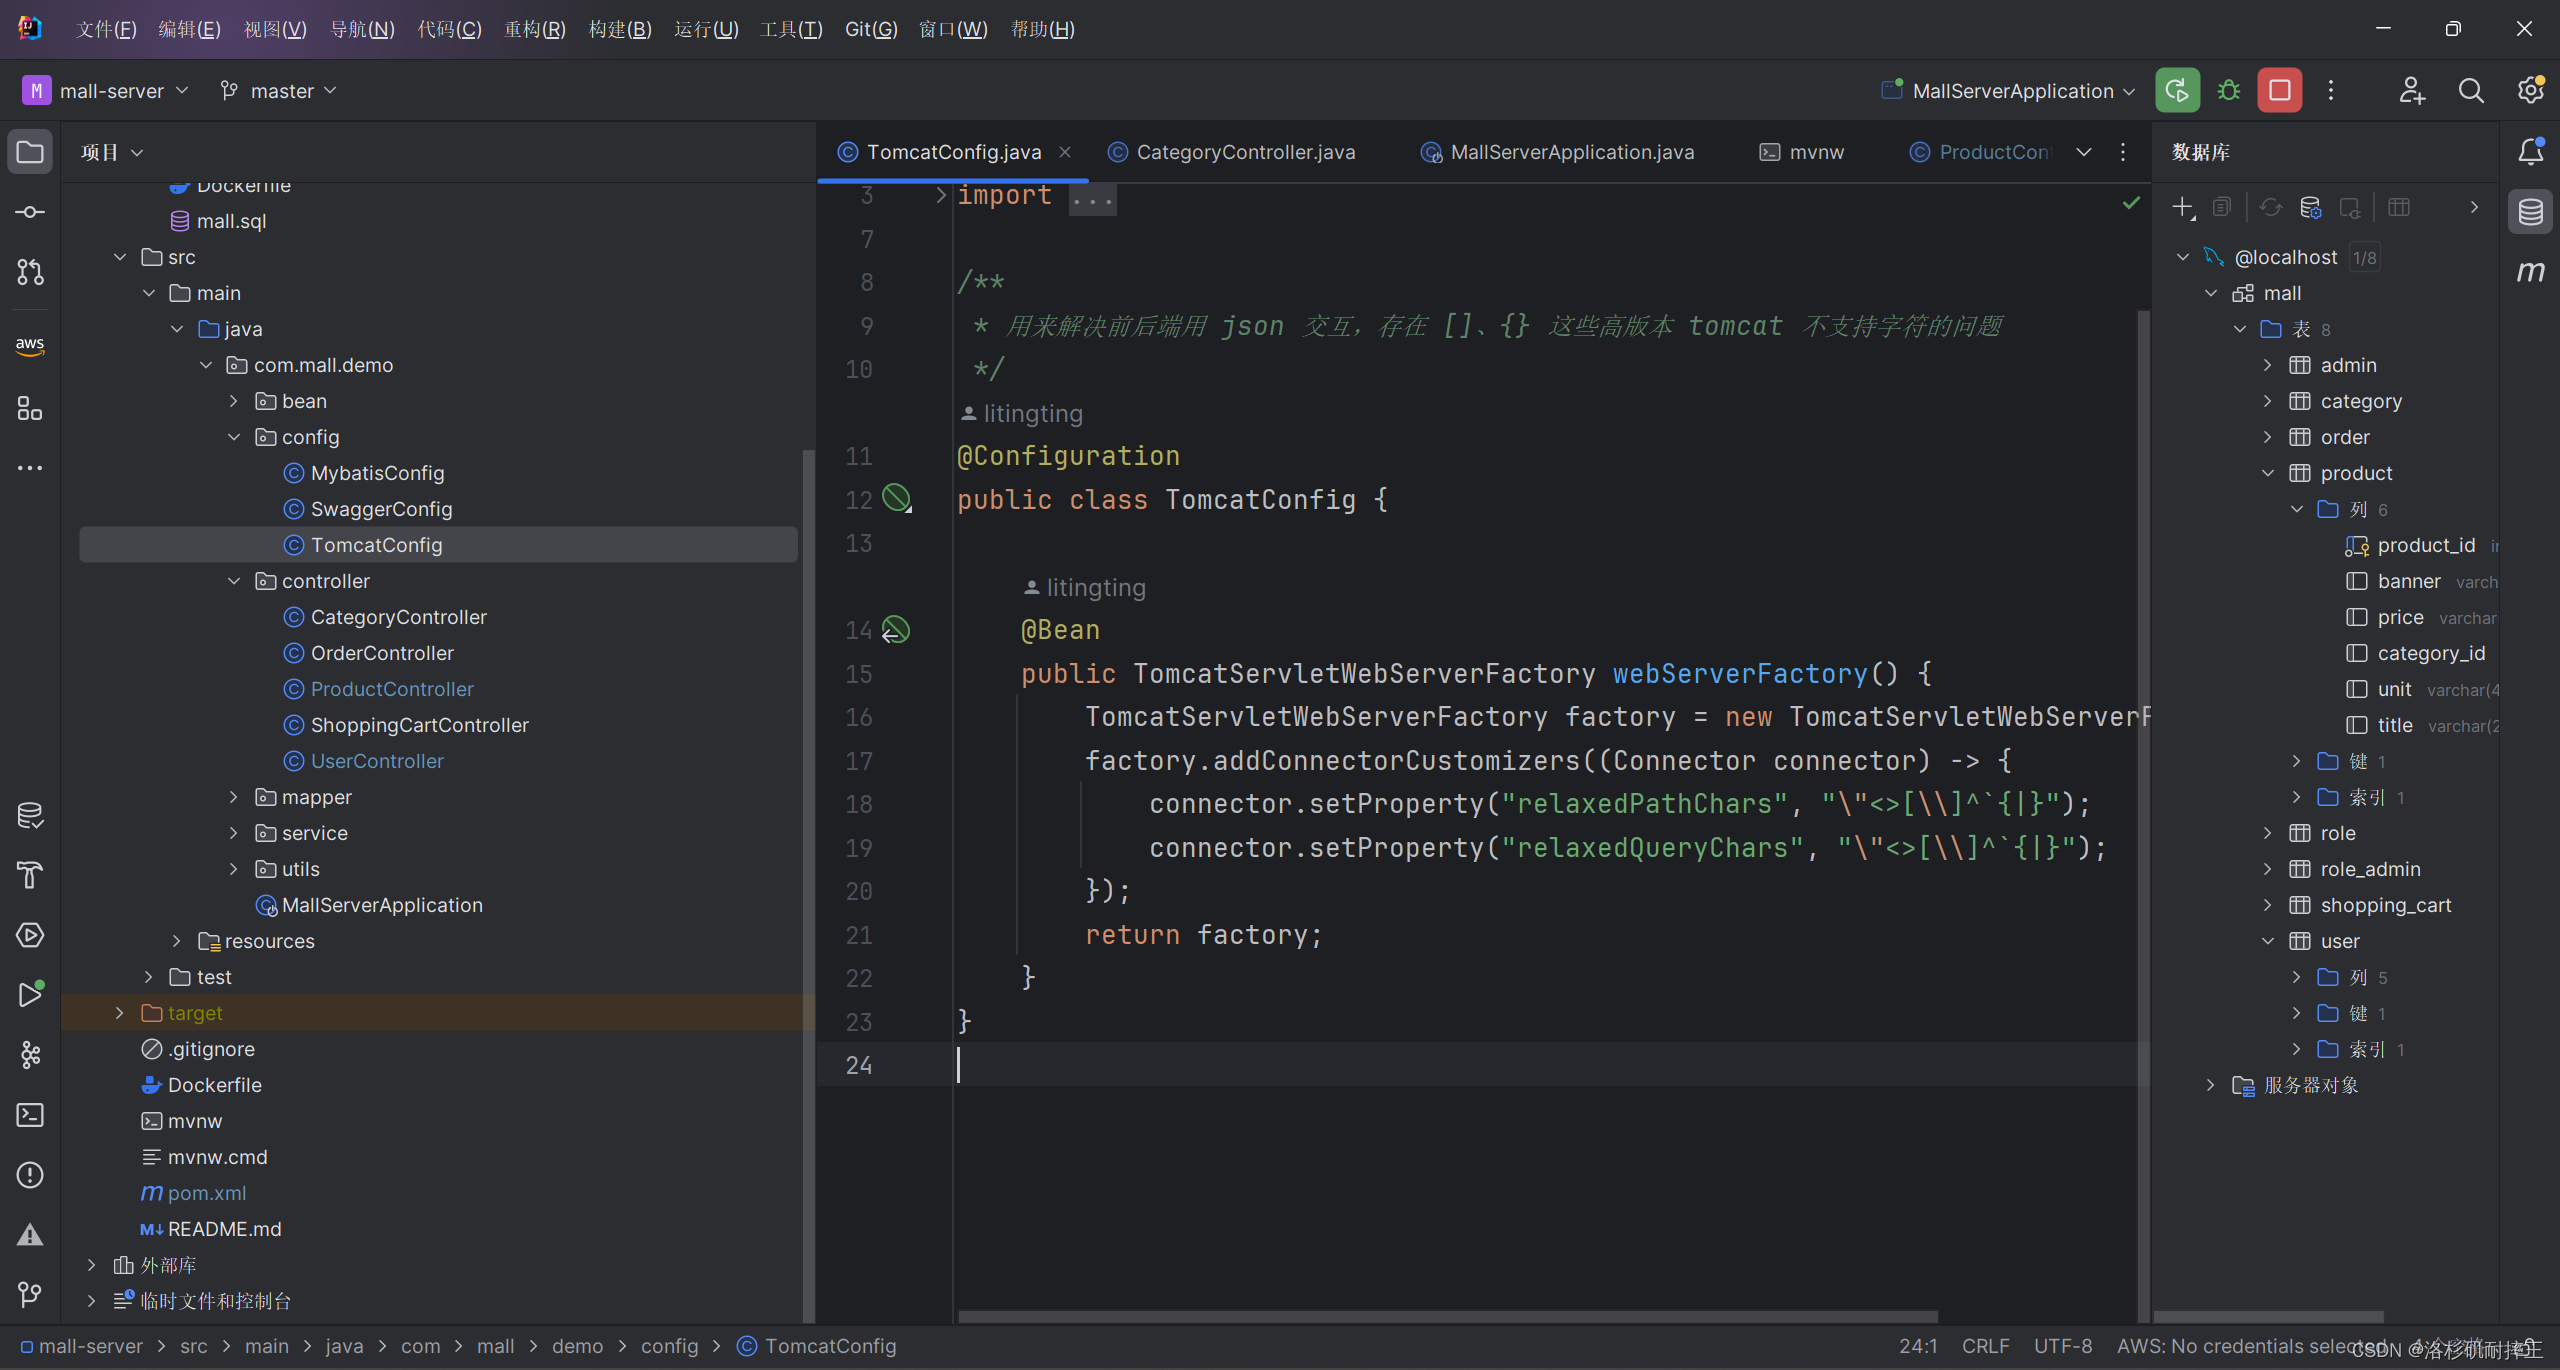Open data source properties icon

(2310, 208)
